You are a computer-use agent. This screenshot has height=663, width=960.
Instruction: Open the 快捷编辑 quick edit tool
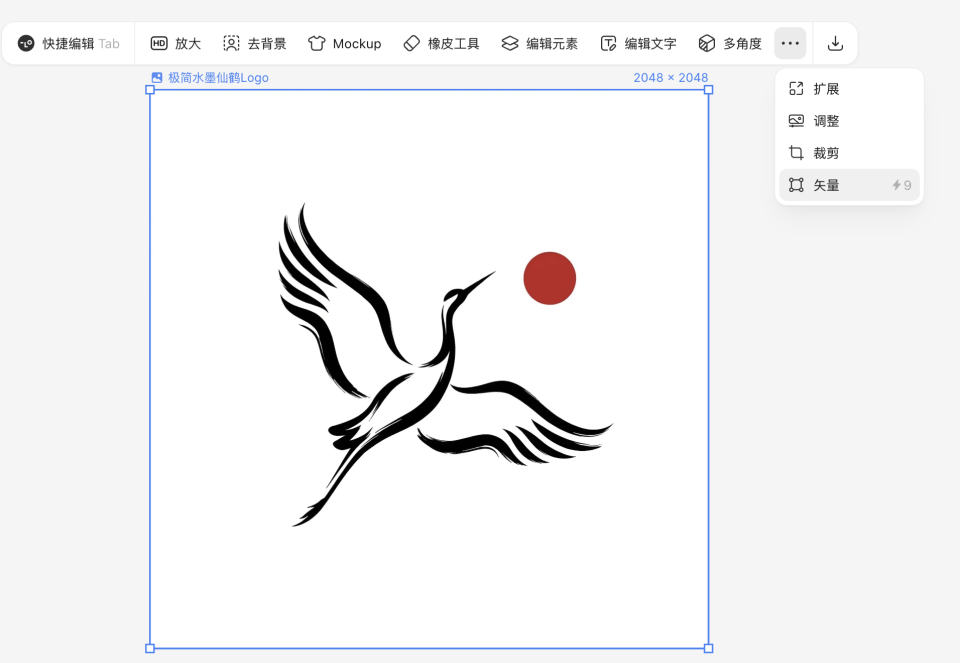click(68, 43)
